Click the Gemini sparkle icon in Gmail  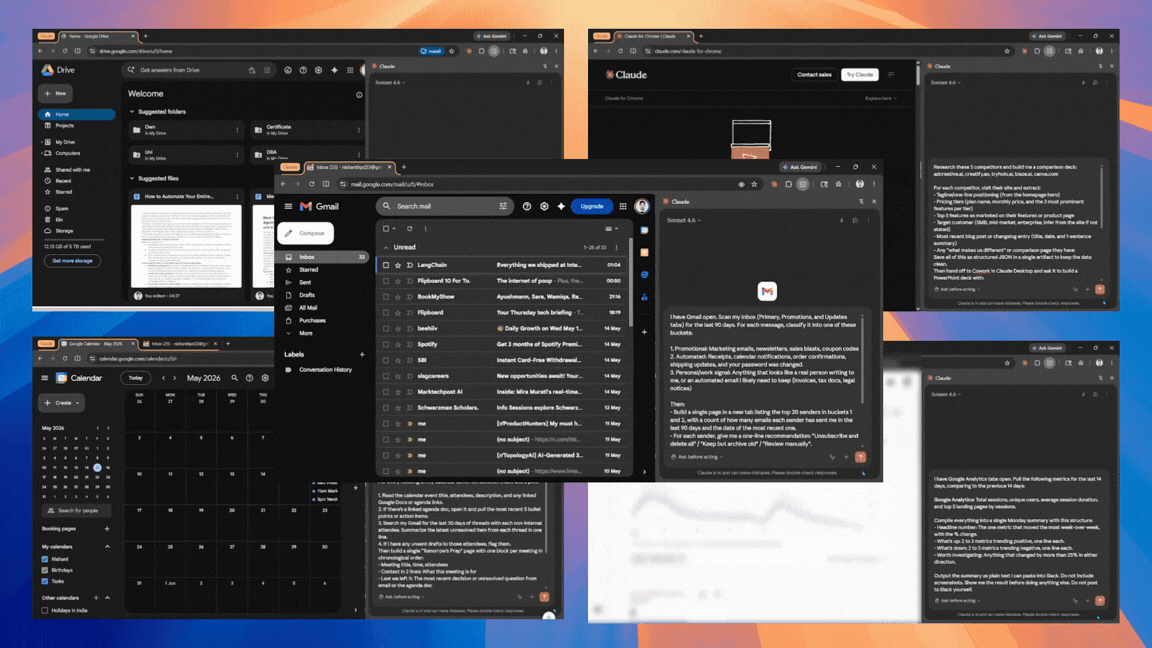[561, 206]
